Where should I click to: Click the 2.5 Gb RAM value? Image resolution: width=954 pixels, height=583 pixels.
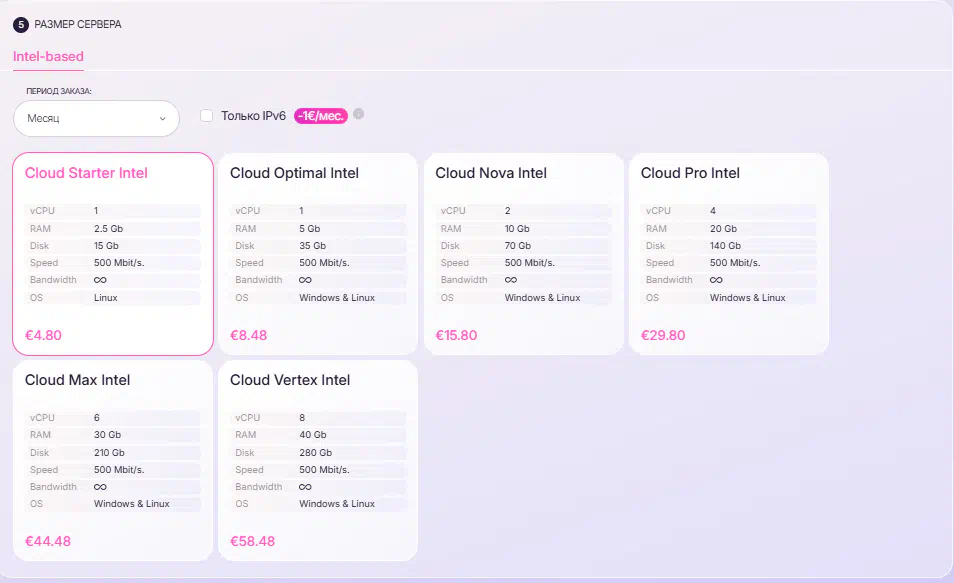pos(108,229)
